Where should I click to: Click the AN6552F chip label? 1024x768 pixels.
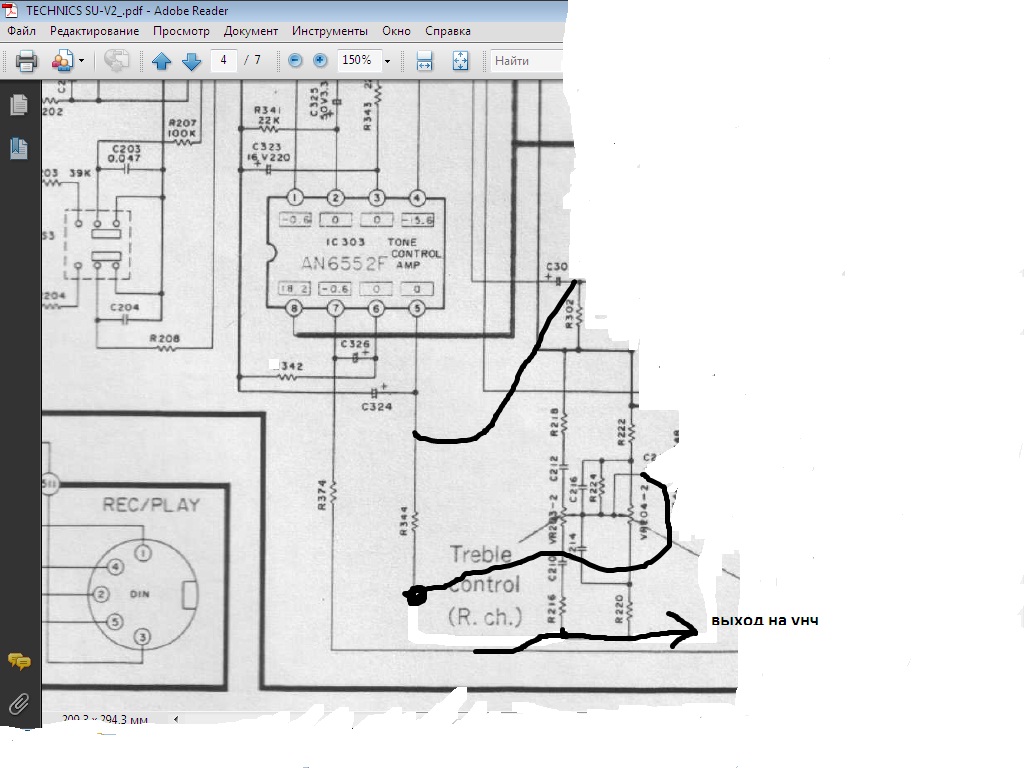[x=344, y=263]
